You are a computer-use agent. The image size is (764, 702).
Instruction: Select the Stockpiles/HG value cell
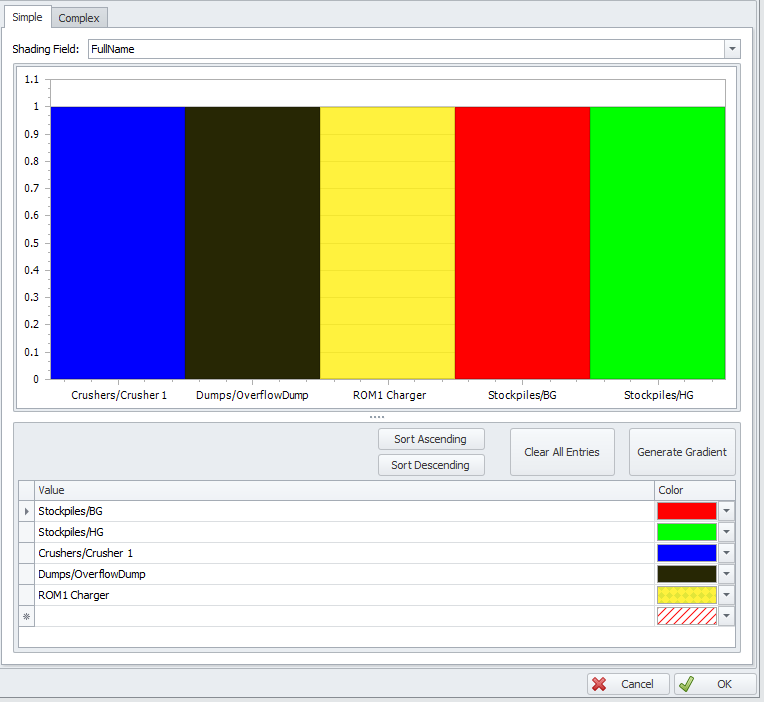click(344, 532)
